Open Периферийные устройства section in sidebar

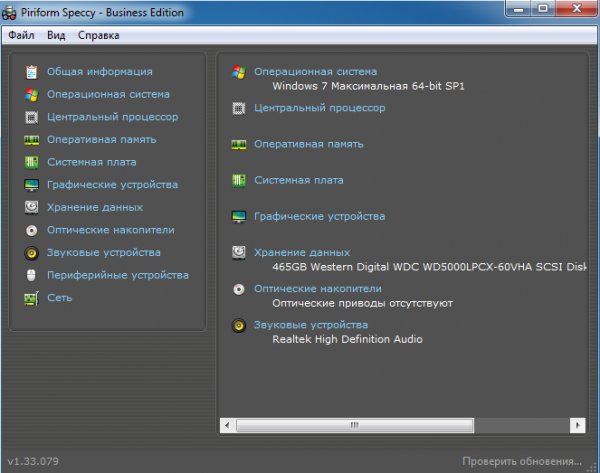click(x=118, y=275)
